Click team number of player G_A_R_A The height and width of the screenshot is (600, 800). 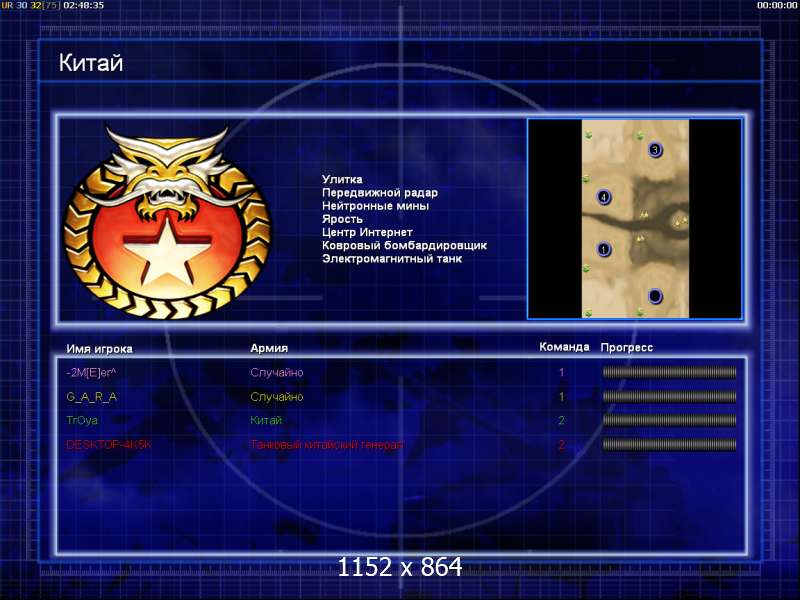561,396
